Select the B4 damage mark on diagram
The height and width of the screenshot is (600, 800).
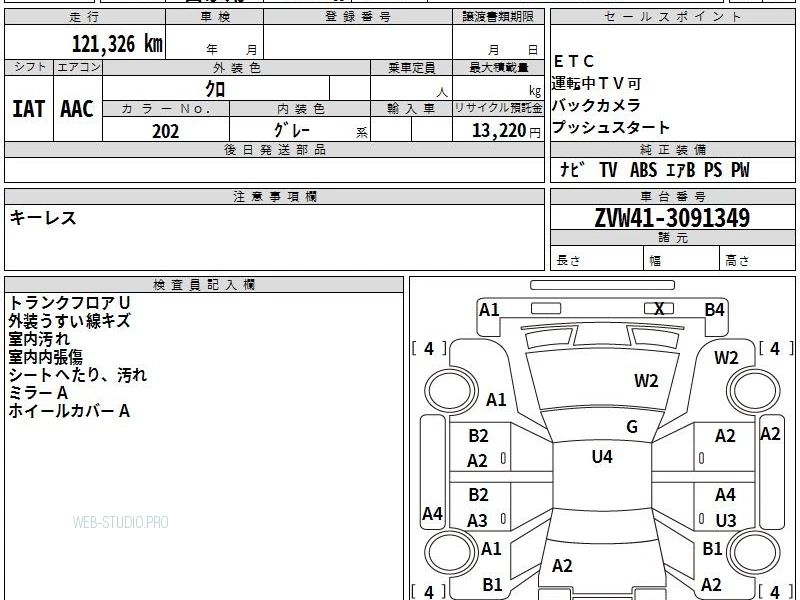[714, 310]
